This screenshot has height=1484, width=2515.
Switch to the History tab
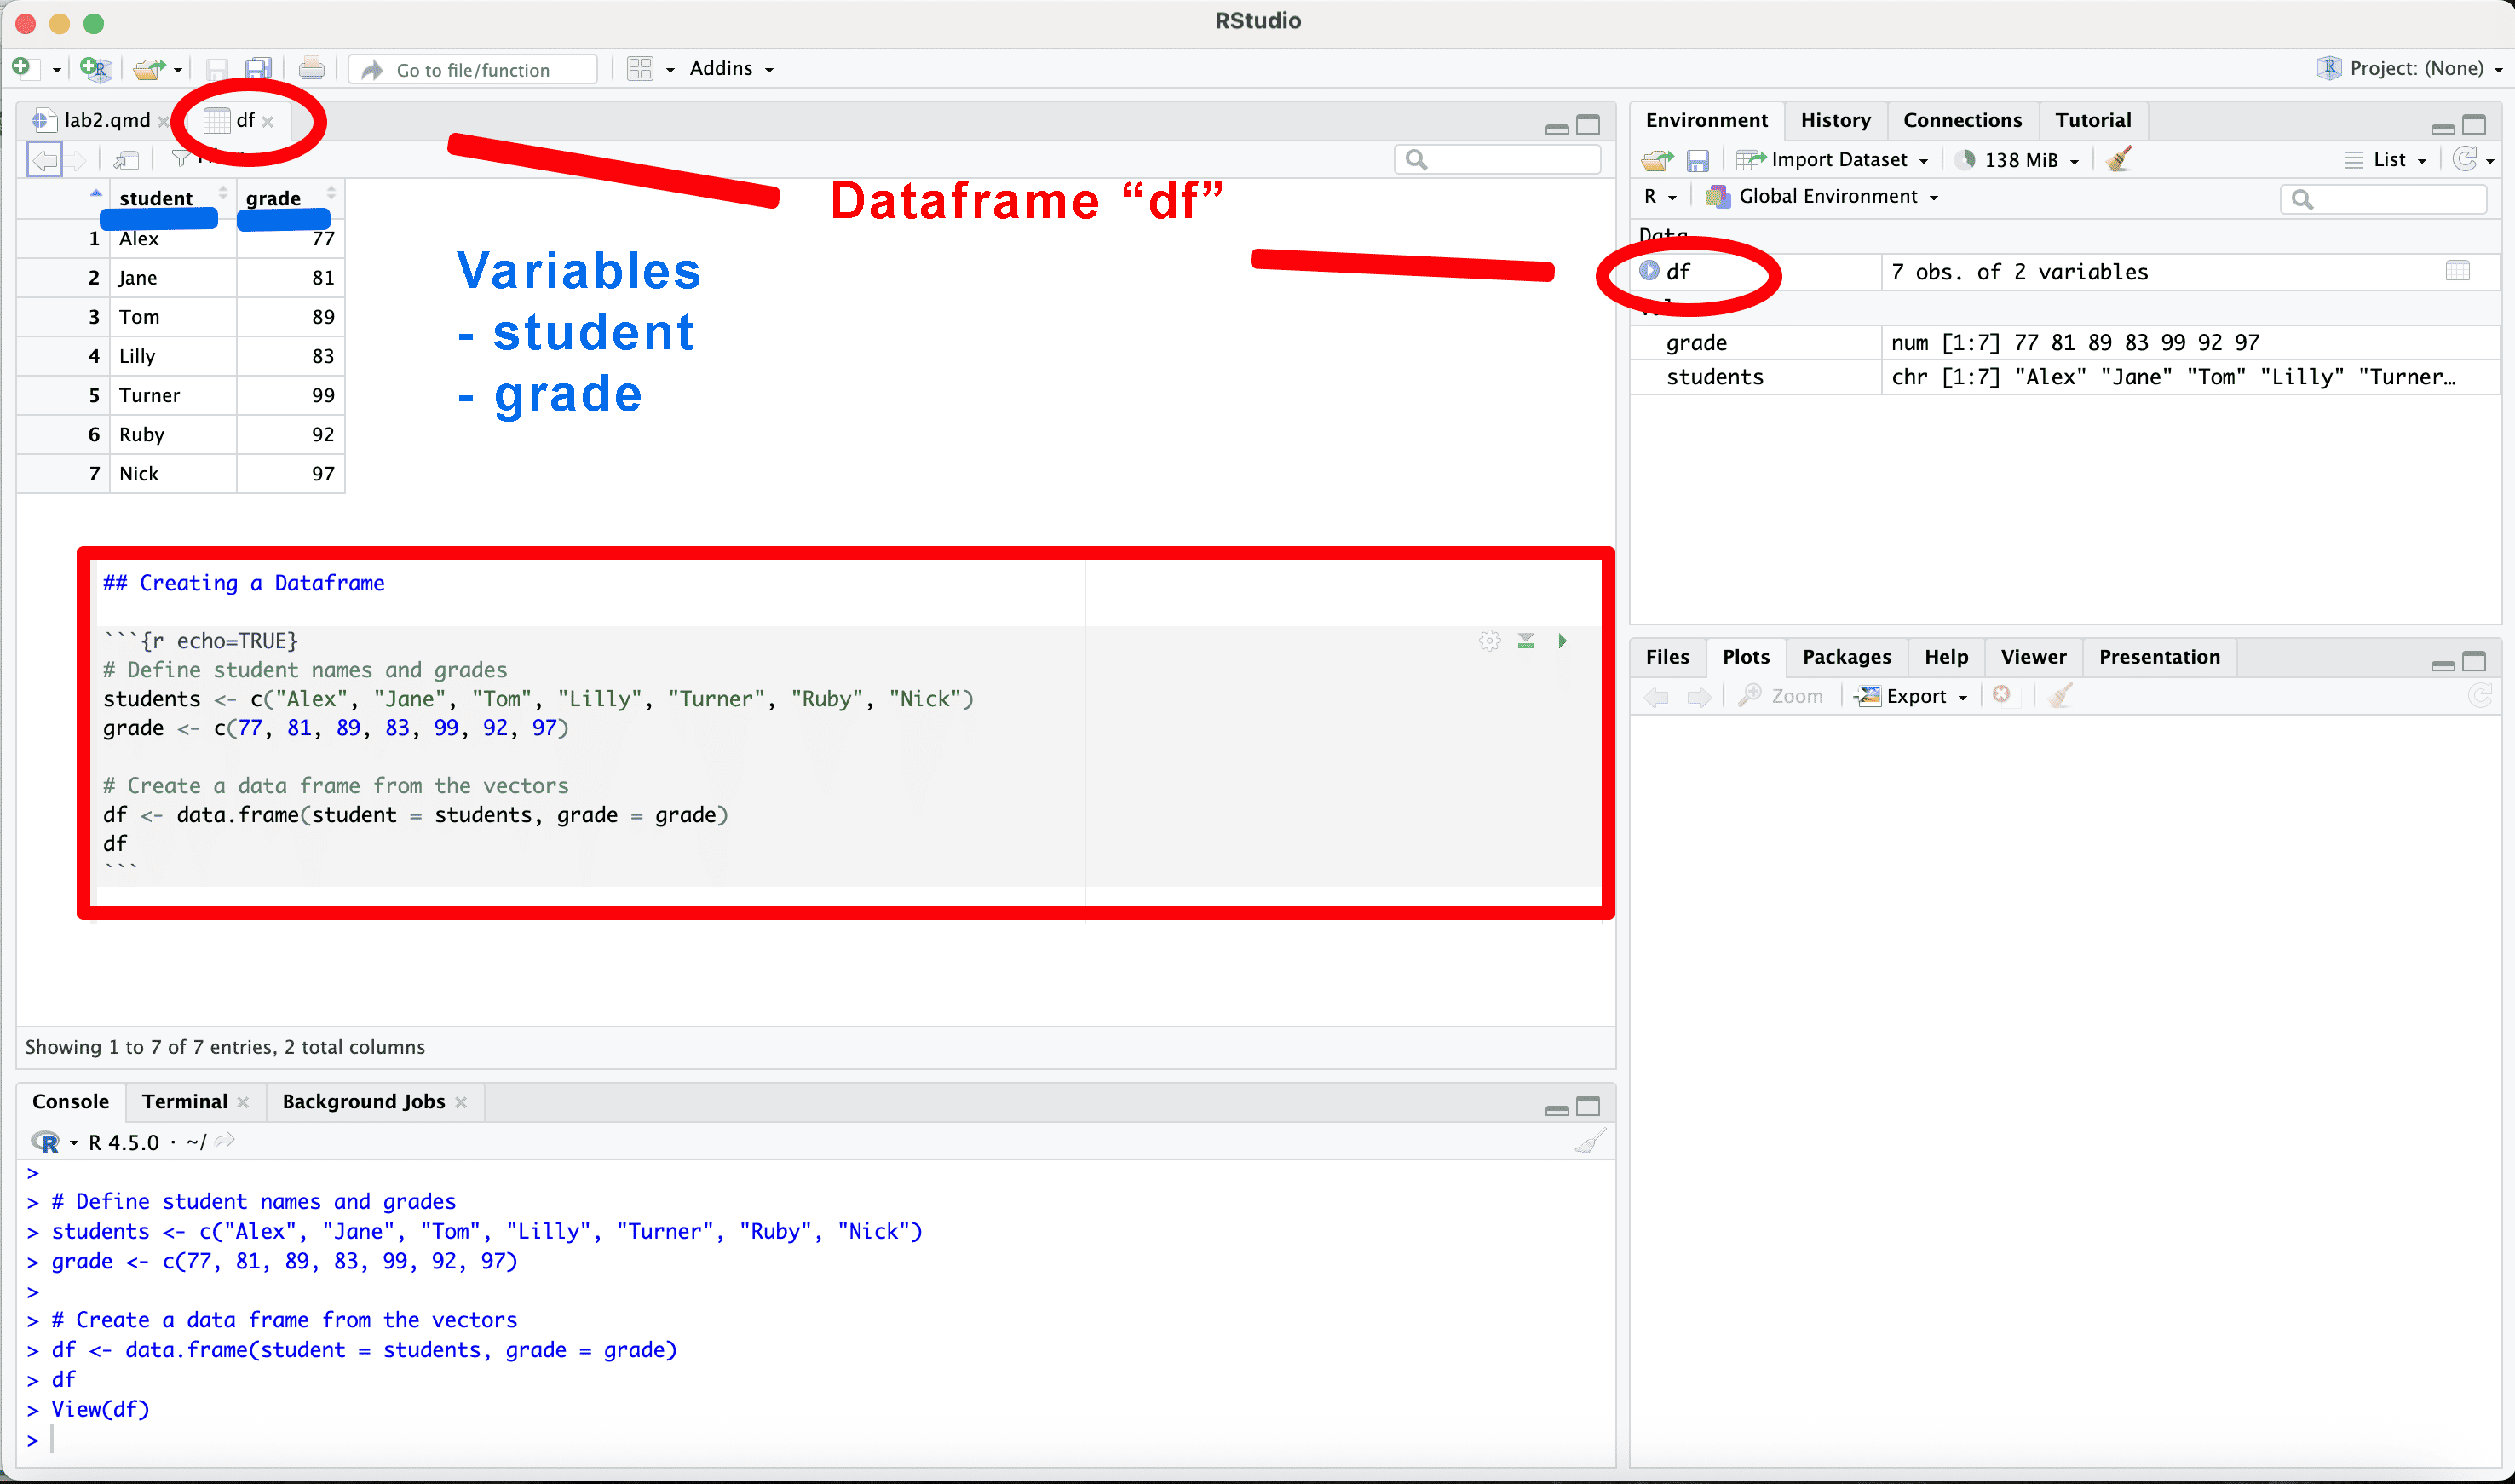[x=1834, y=120]
